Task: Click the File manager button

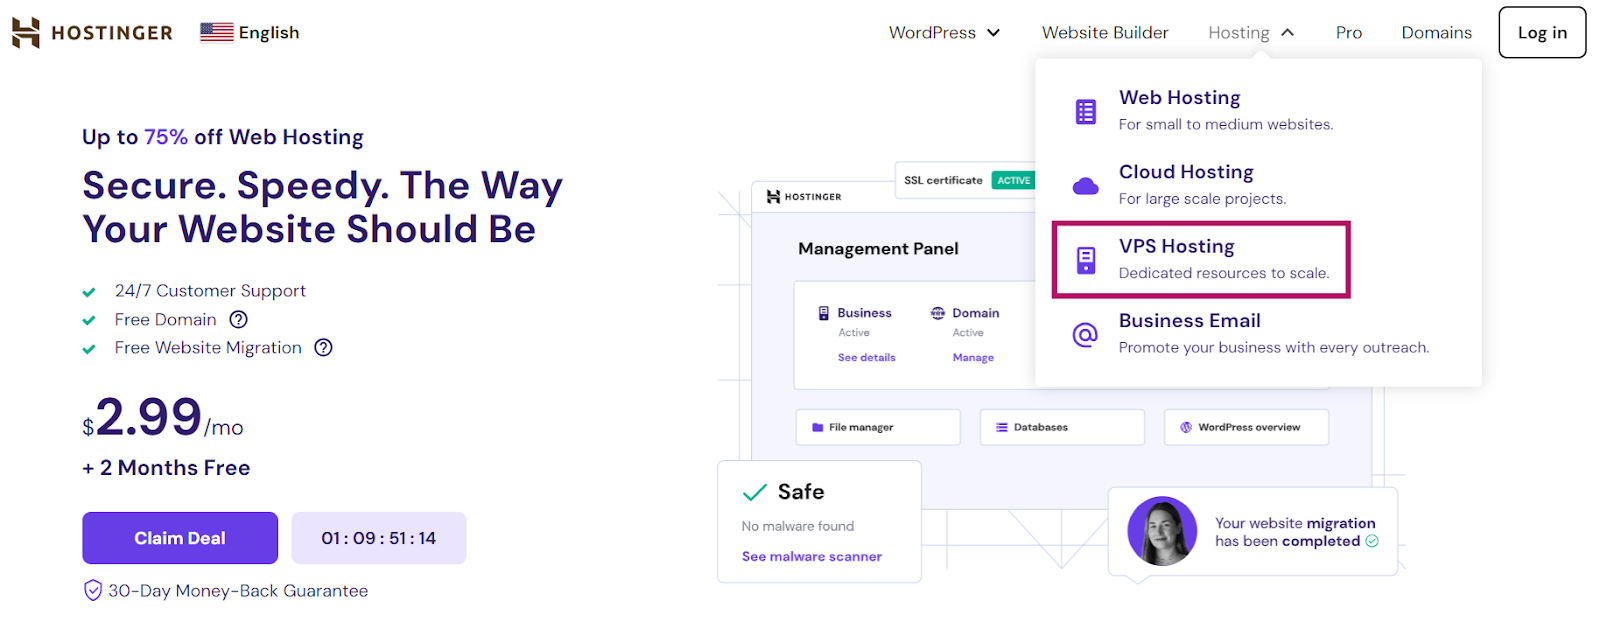Action: 878,427
